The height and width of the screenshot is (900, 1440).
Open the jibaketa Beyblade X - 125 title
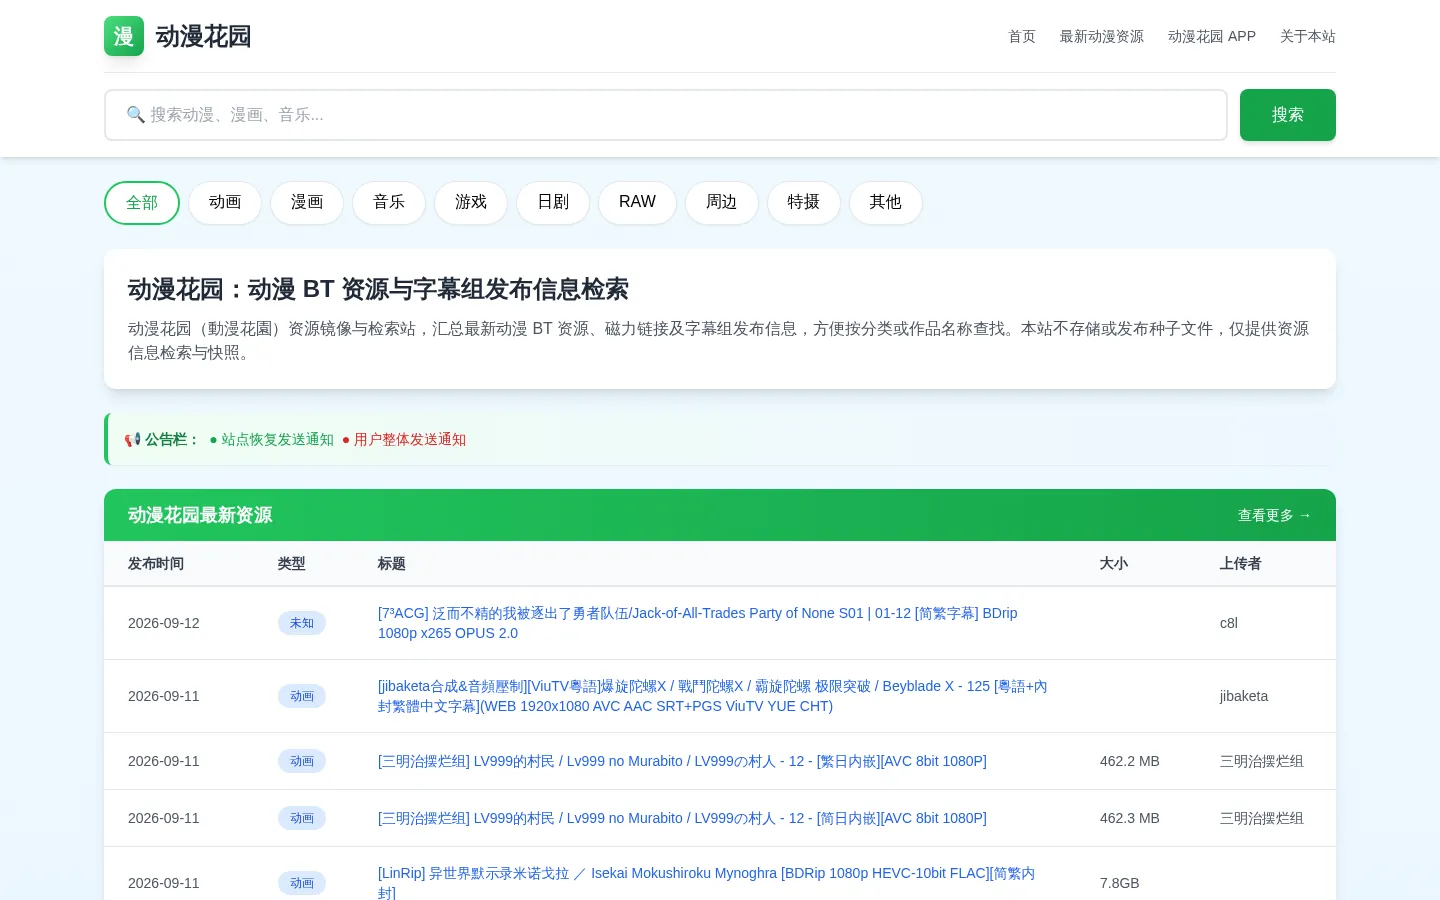pos(713,696)
